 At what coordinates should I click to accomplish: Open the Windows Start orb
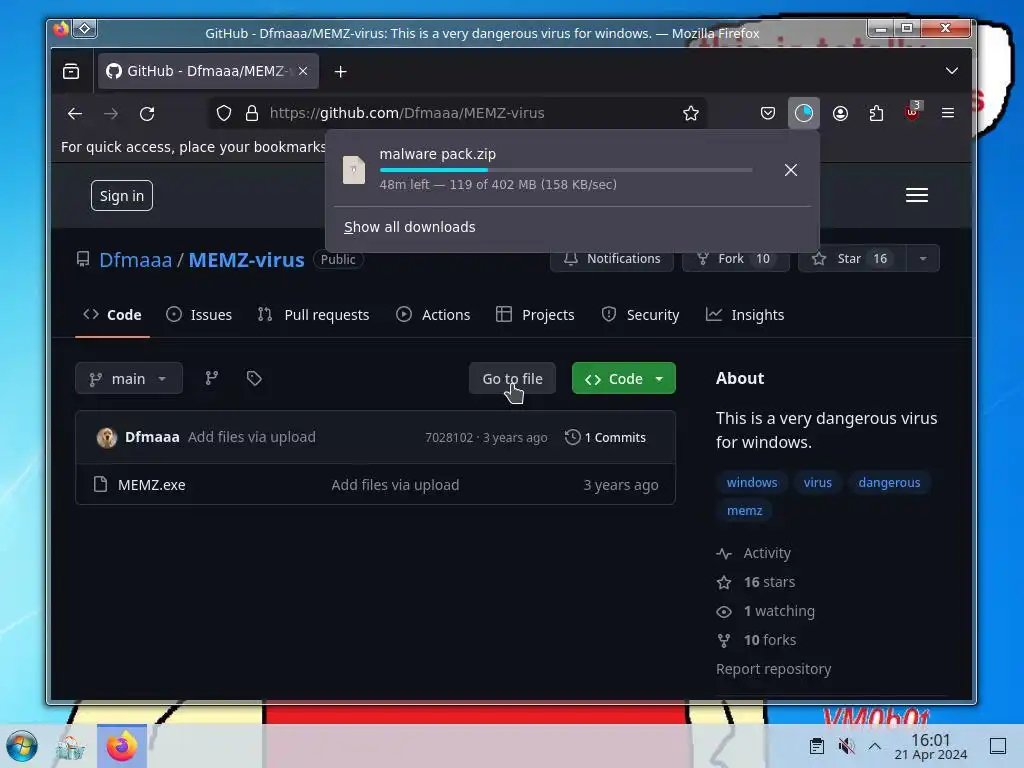(x=22, y=746)
